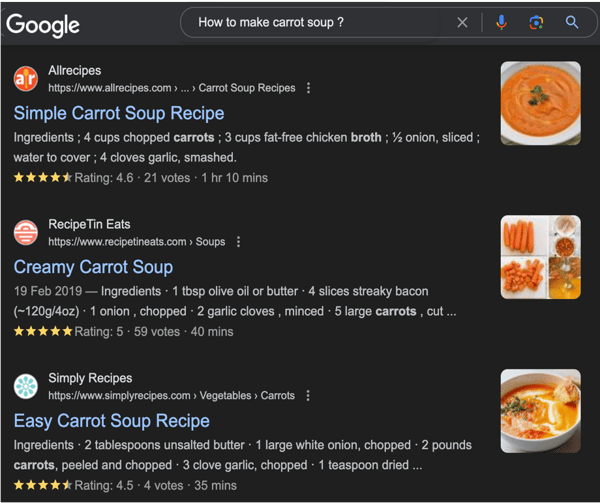The height and width of the screenshot is (503, 600).
Task: Open Simple Carrot Soup Recipe link
Action: pos(119,113)
